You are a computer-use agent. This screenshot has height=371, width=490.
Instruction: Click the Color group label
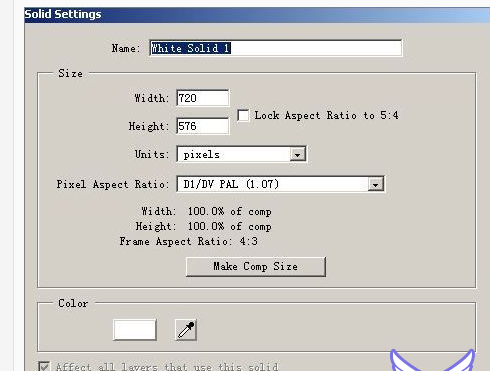[x=73, y=303]
